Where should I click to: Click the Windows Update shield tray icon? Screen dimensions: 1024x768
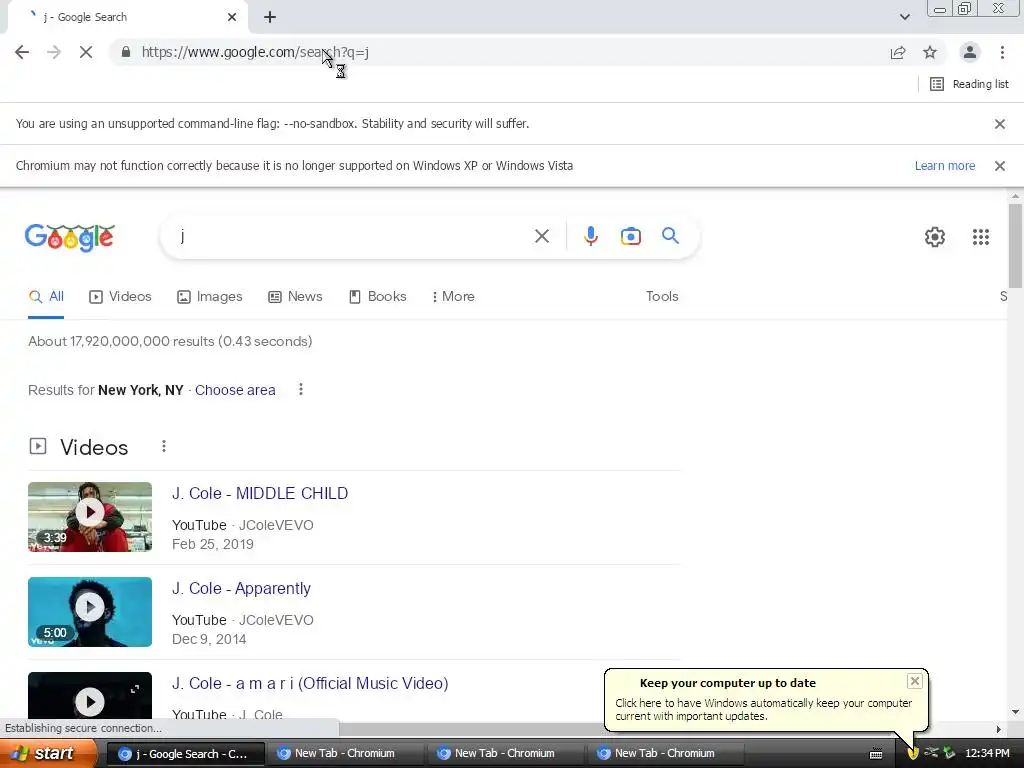click(x=913, y=754)
